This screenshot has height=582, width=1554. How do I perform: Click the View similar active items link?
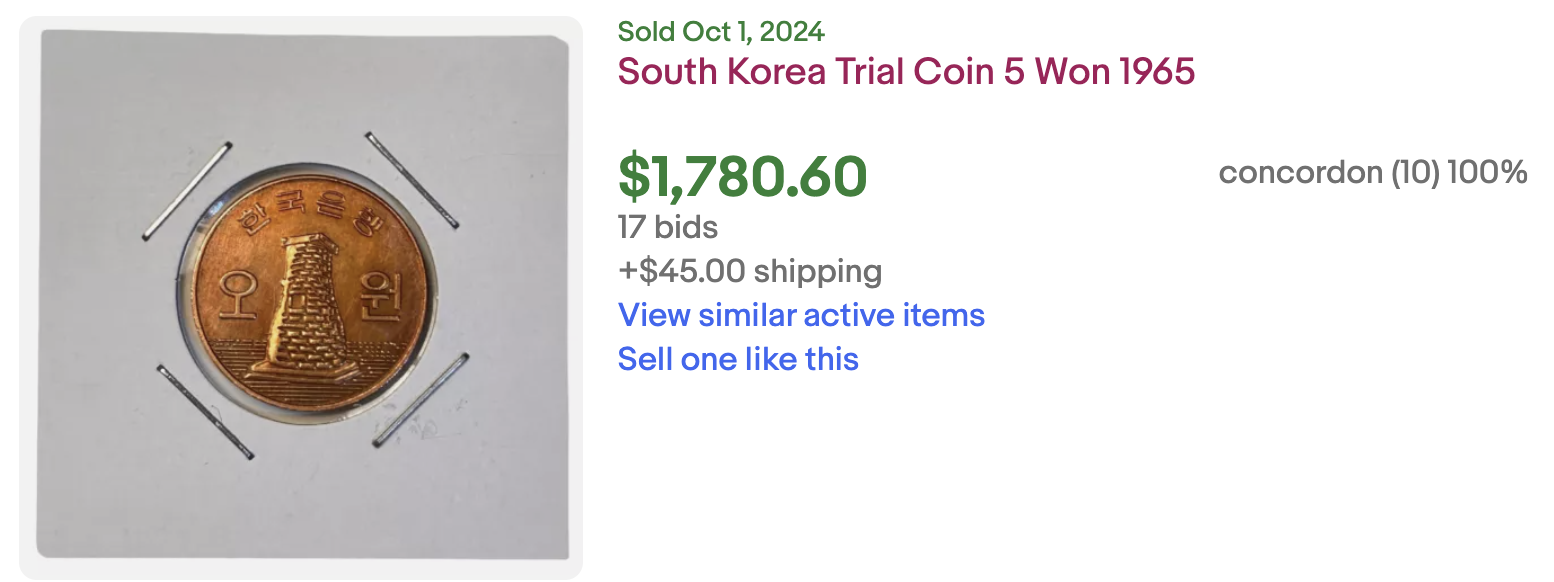(x=801, y=315)
